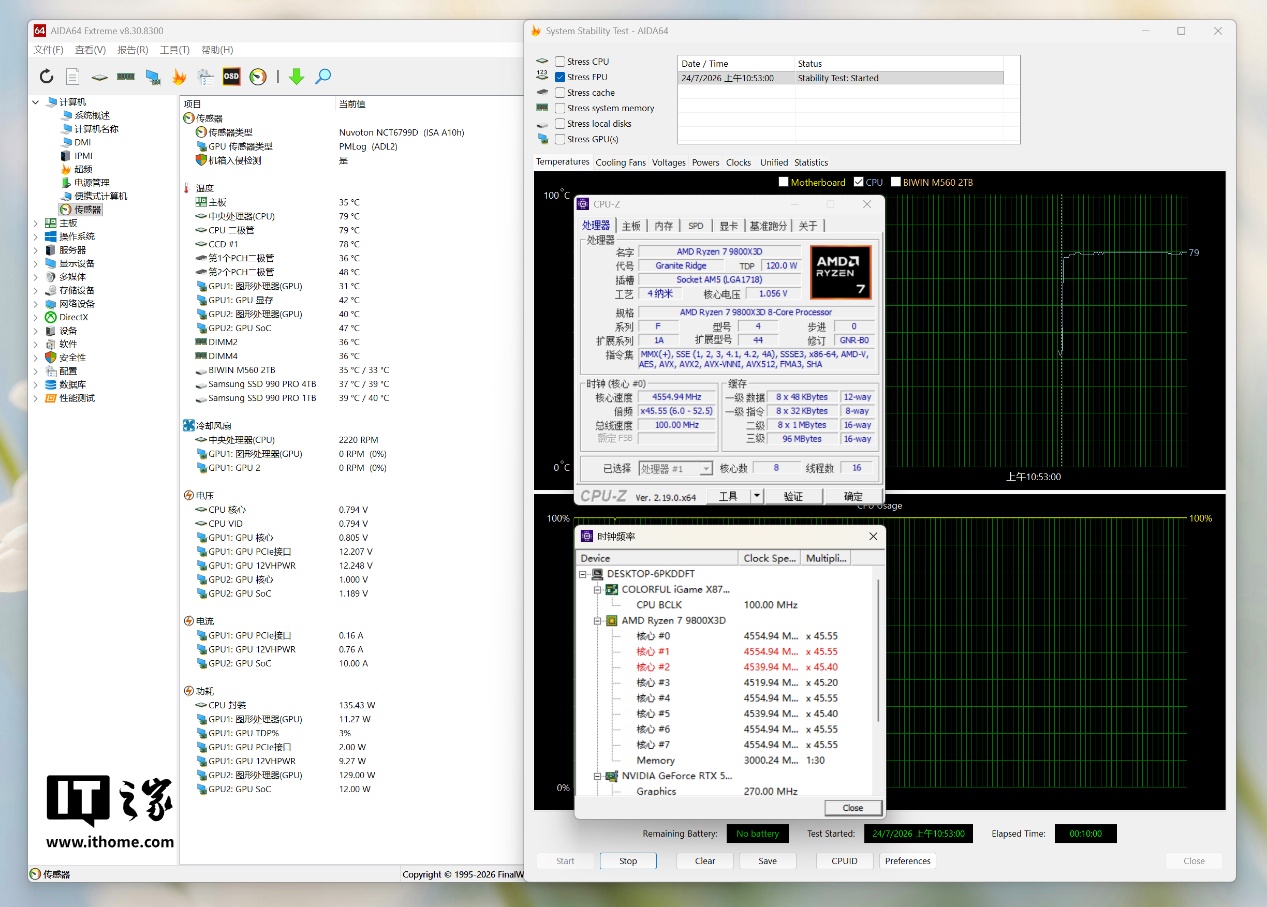Click the Clear button
Screen dimensions: 1267x907
point(705,861)
